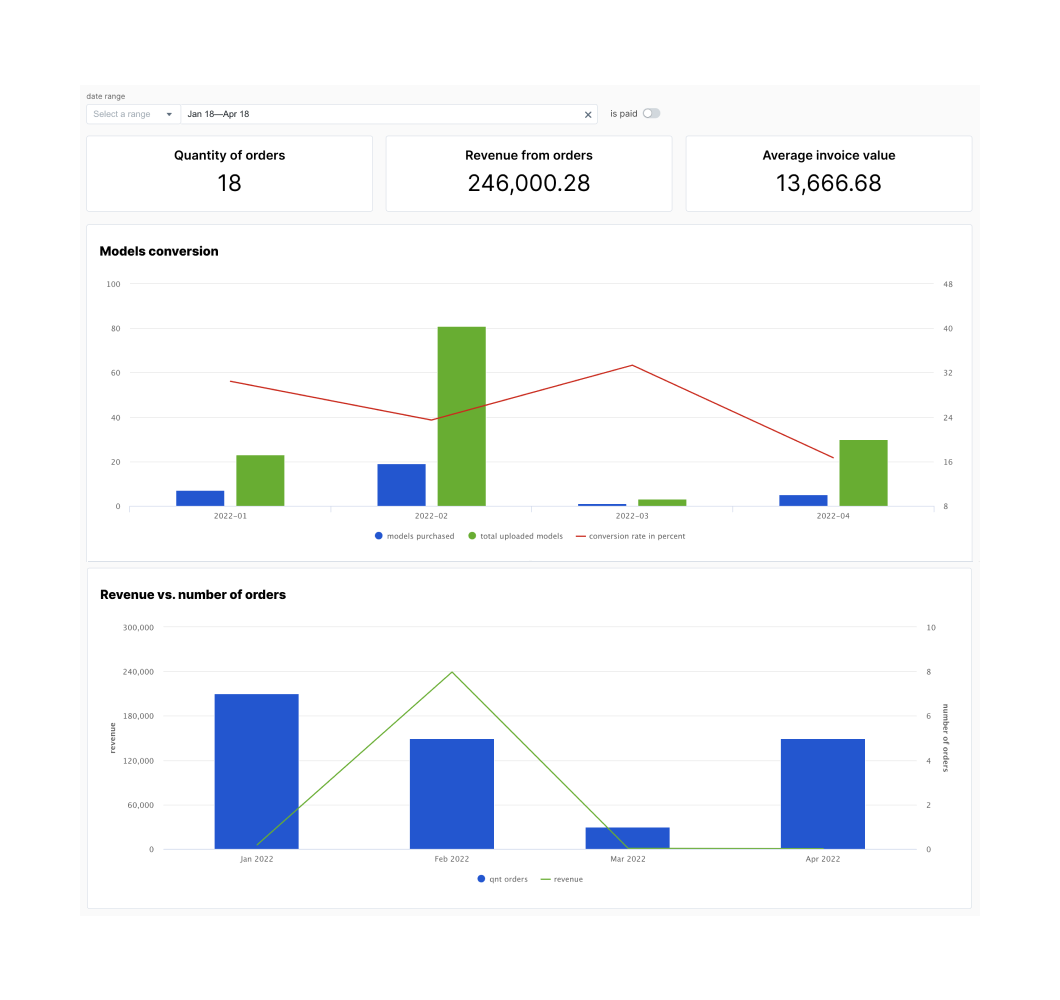Select the 'Revenue vs. number of orders' title
1060x1000 pixels.
(192, 594)
